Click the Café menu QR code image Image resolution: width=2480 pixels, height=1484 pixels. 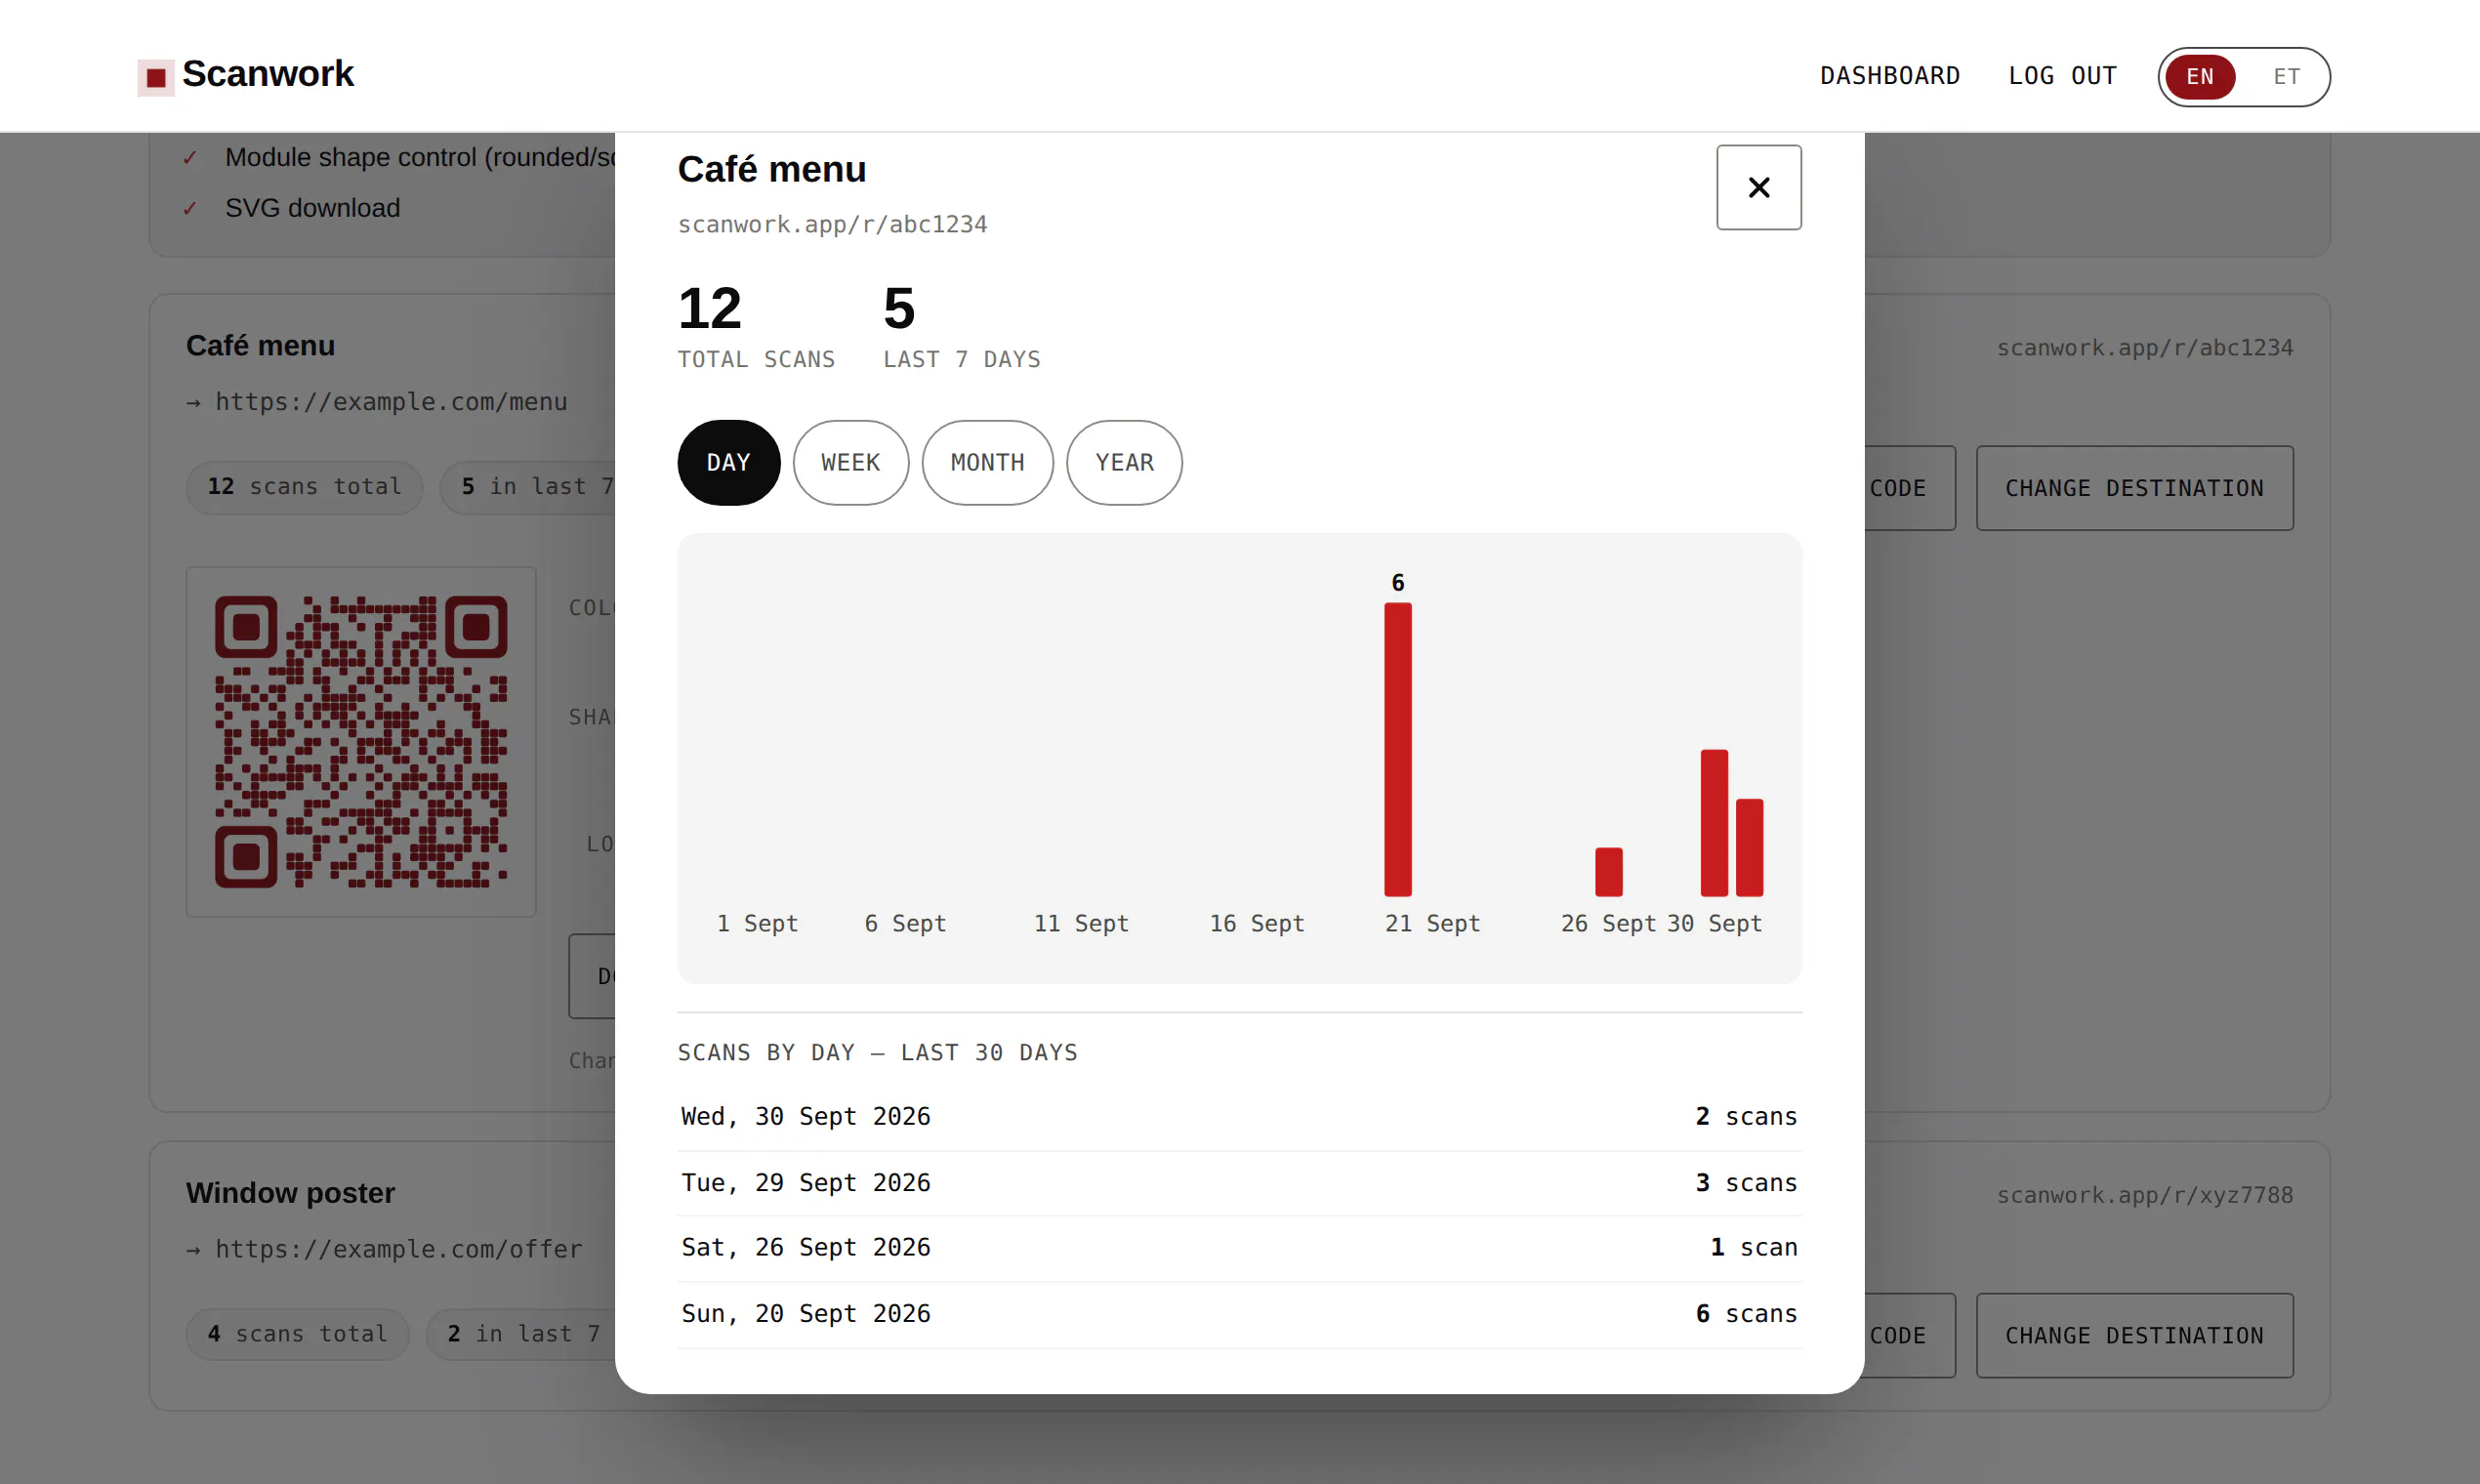(x=361, y=742)
